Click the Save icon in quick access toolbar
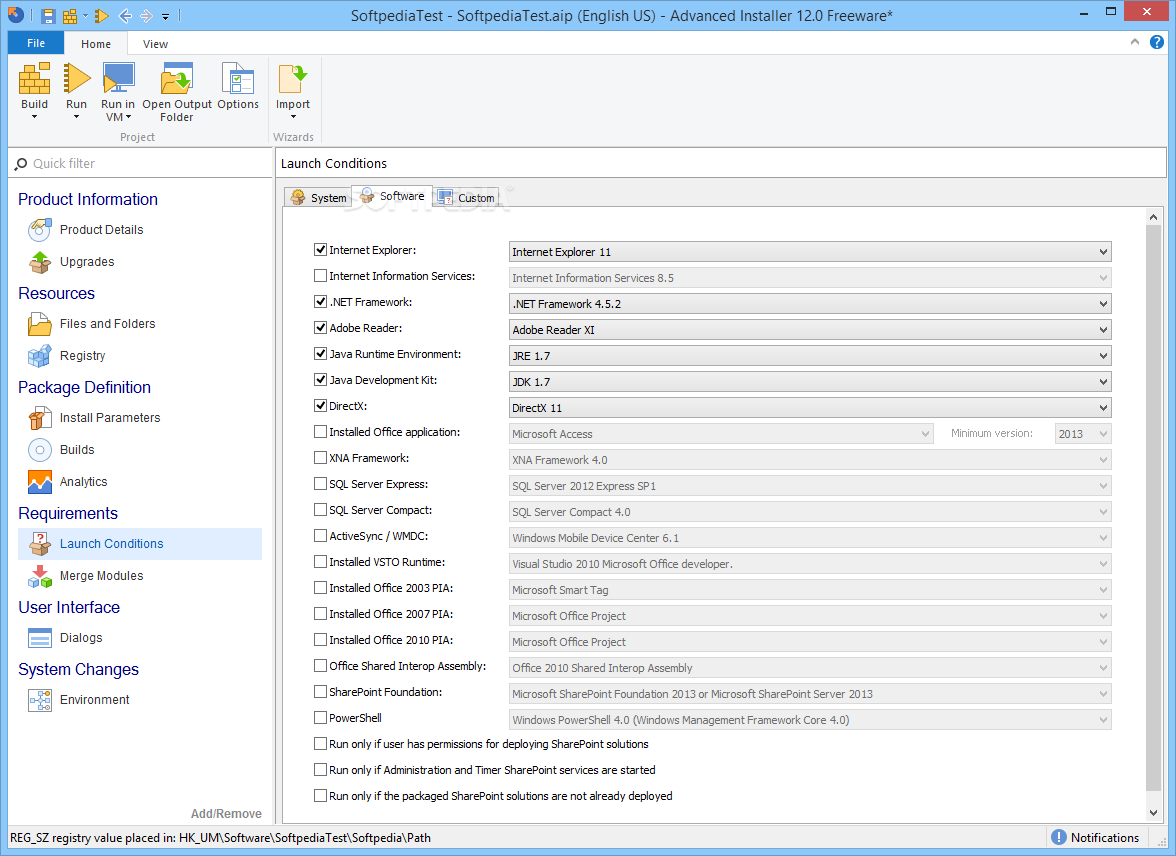Viewport: 1176px width, 856px height. click(48, 15)
